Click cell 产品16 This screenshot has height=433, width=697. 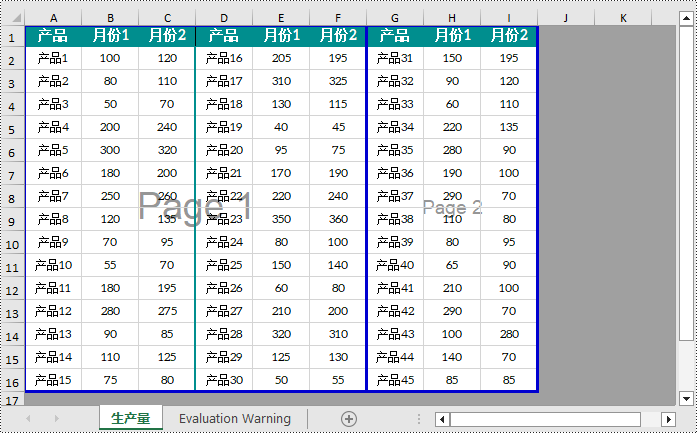[x=224, y=58]
